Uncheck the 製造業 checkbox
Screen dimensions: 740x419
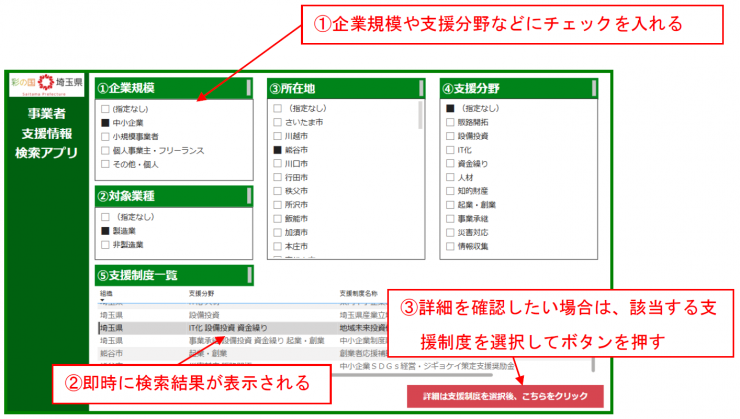105,231
